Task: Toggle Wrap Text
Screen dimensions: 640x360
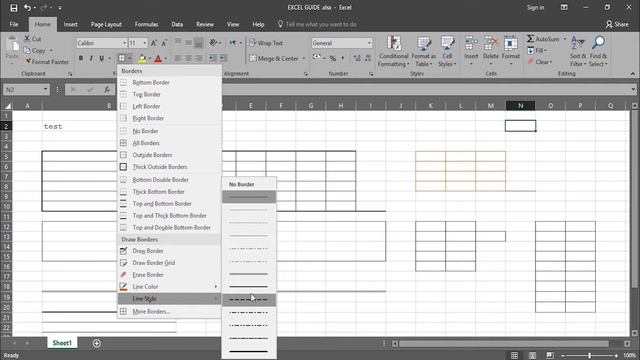Action: (x=266, y=43)
